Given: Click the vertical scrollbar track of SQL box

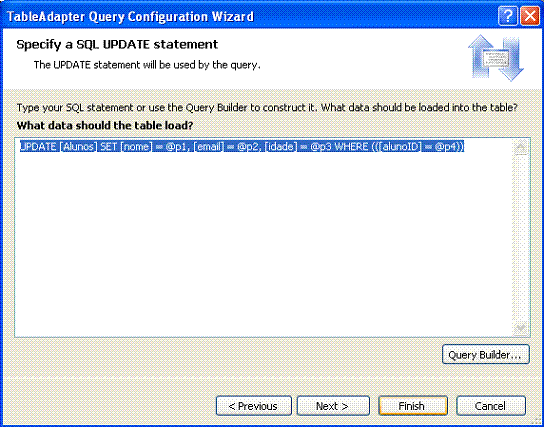Looking at the screenshot, I should click(x=520, y=238).
